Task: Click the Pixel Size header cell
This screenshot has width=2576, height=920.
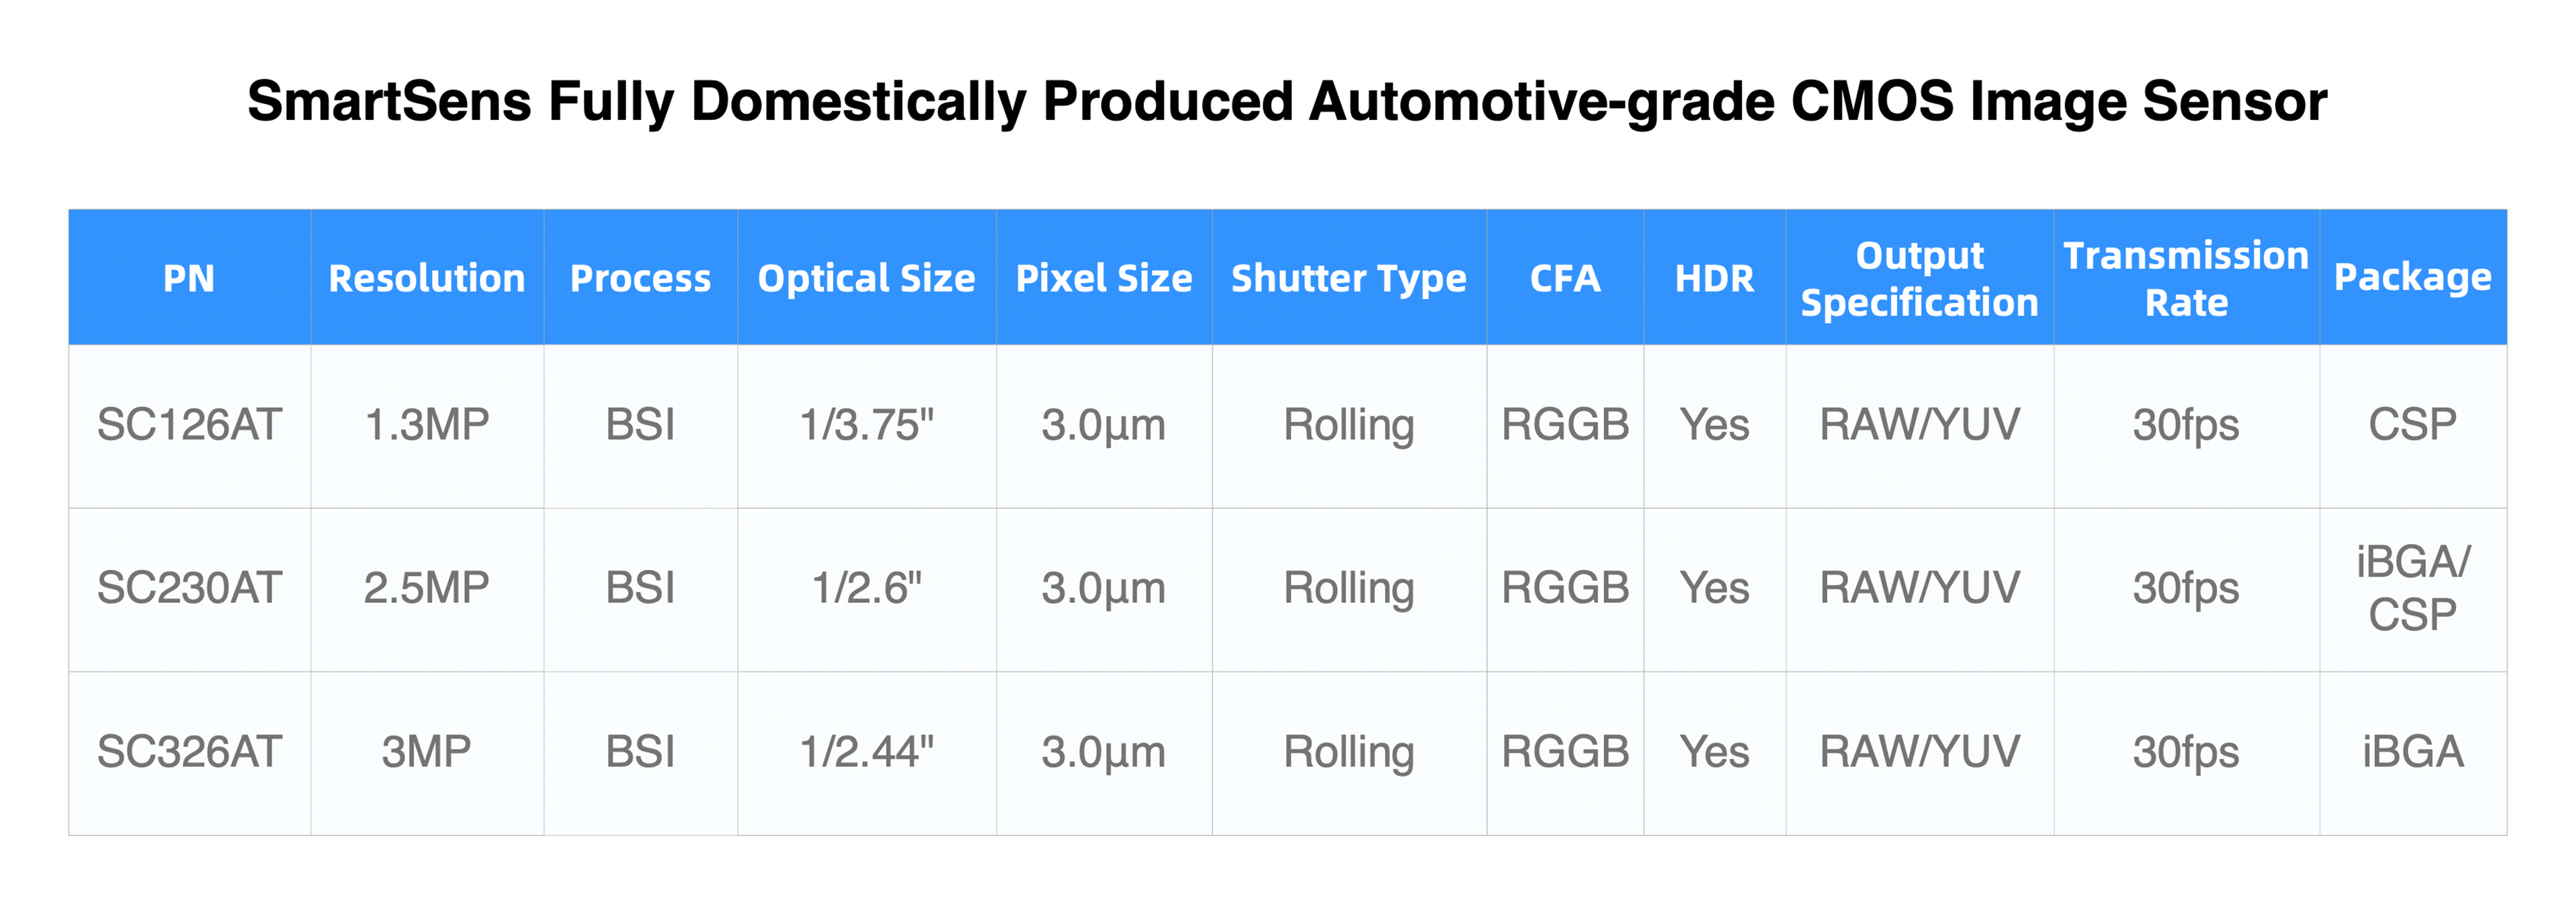Action: [1104, 278]
